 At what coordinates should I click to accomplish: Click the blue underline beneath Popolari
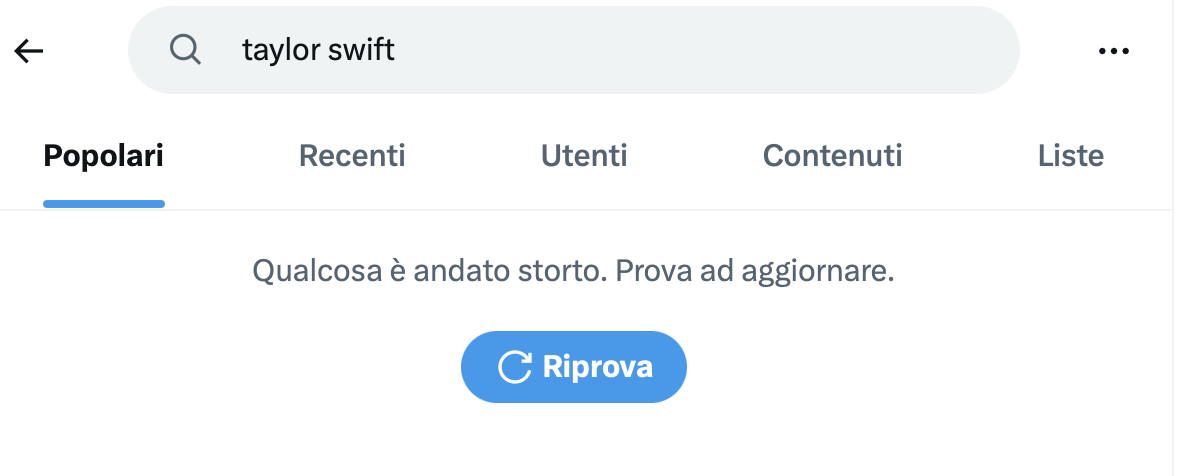(x=104, y=204)
